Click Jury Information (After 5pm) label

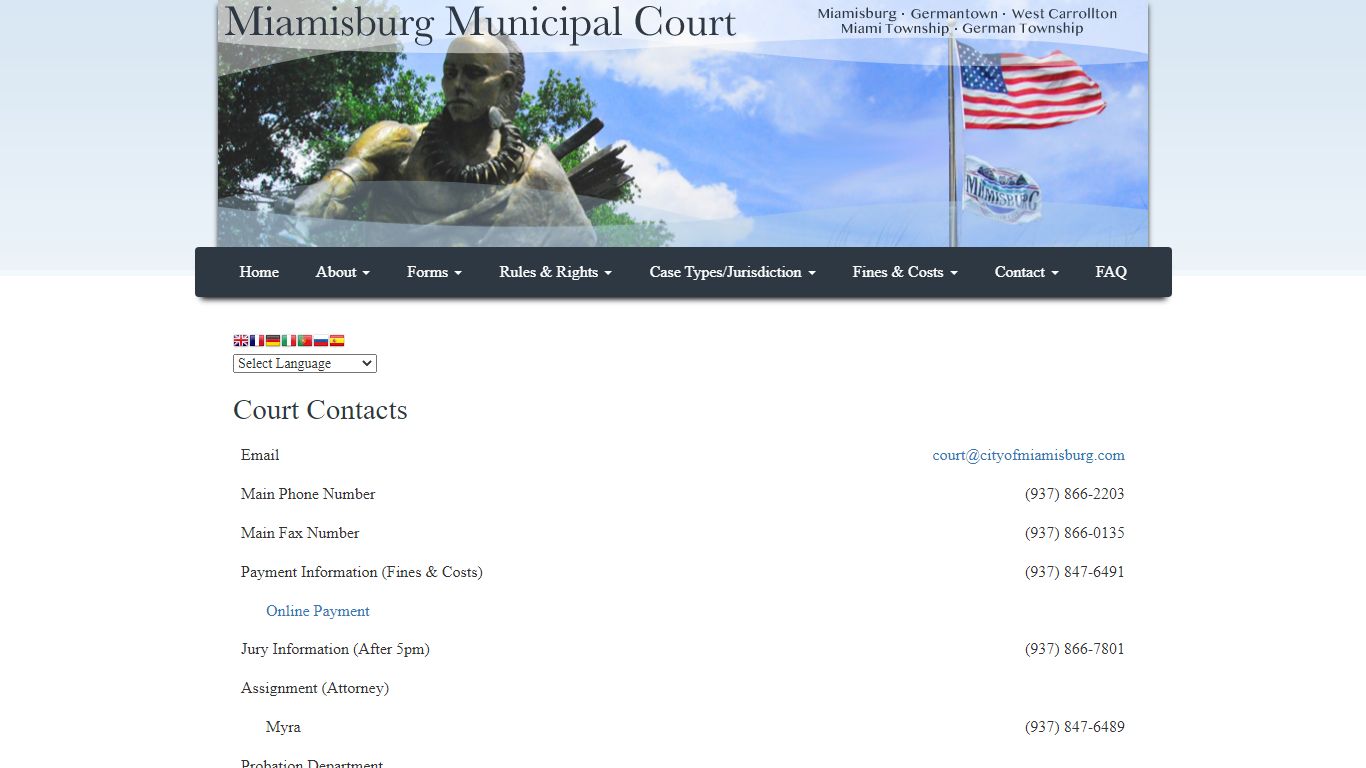[x=335, y=649]
